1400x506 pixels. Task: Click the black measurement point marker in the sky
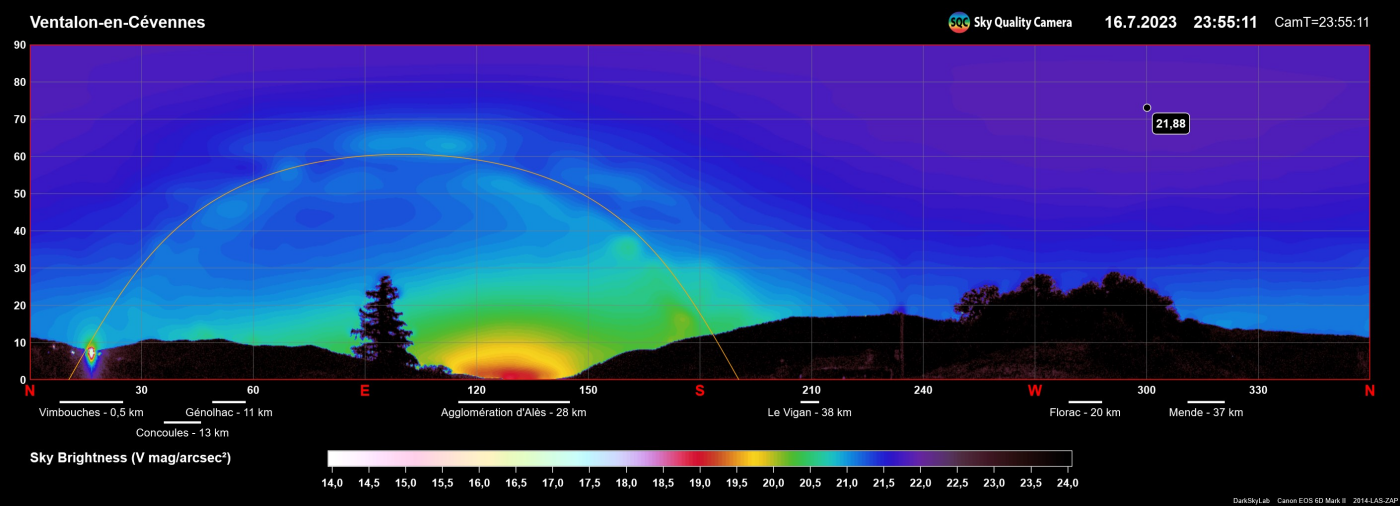click(x=1147, y=108)
